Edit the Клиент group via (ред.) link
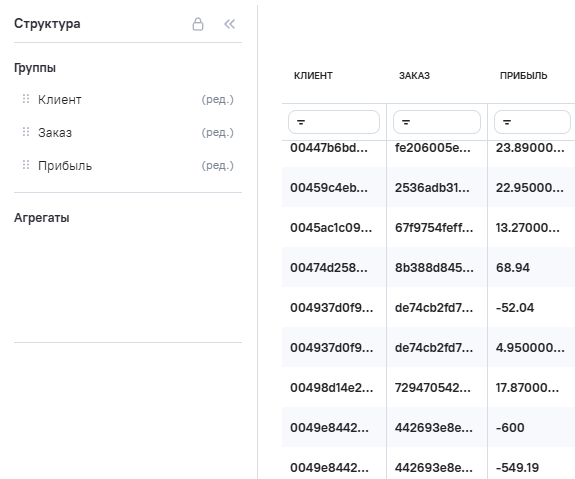The width and height of the screenshot is (575, 479). (x=217, y=99)
